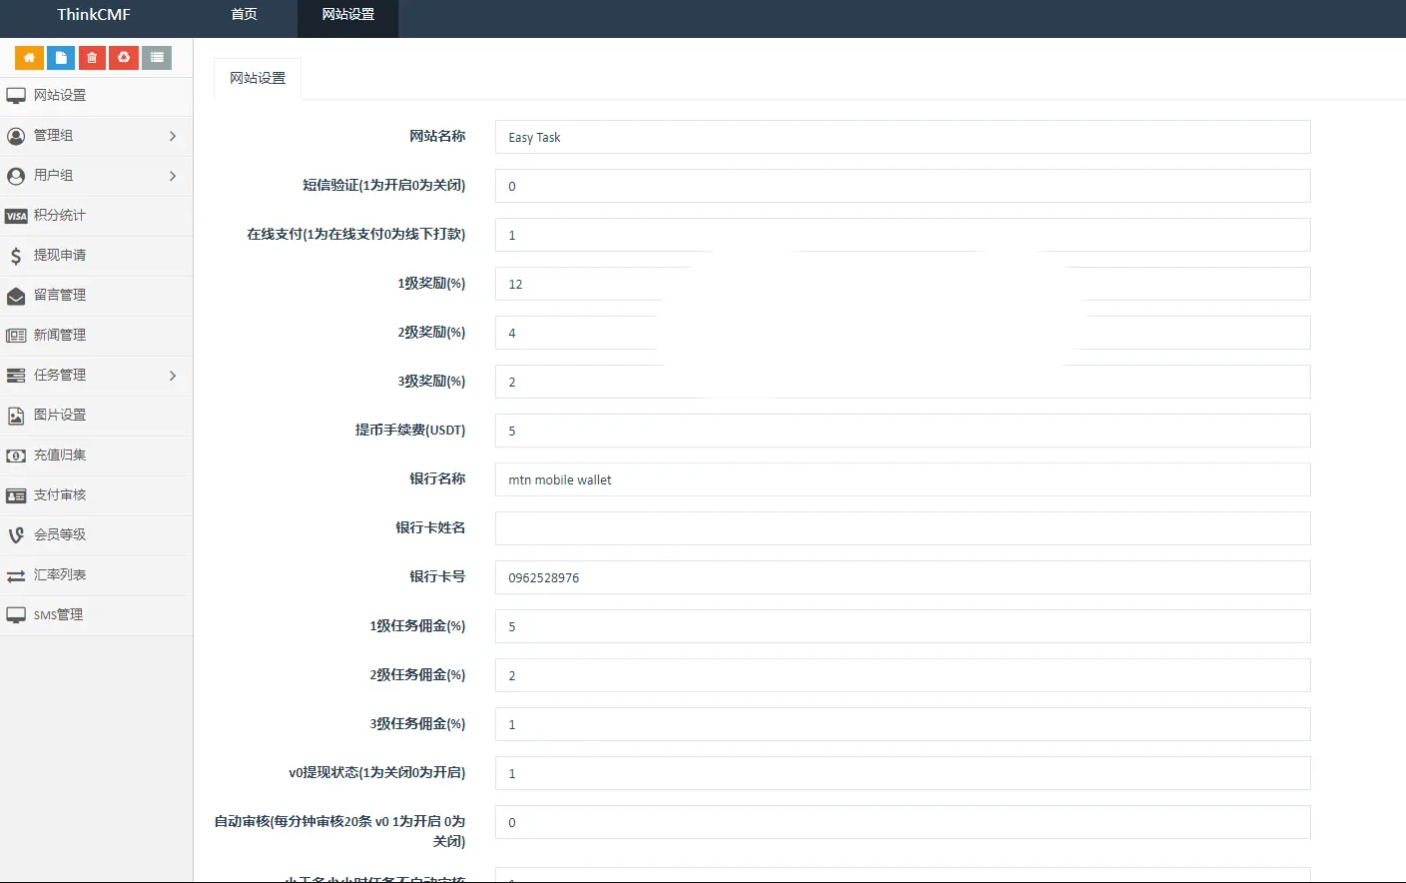This screenshot has width=1406, height=883.
Task: Go to the 首页 top menu
Action: (244, 15)
